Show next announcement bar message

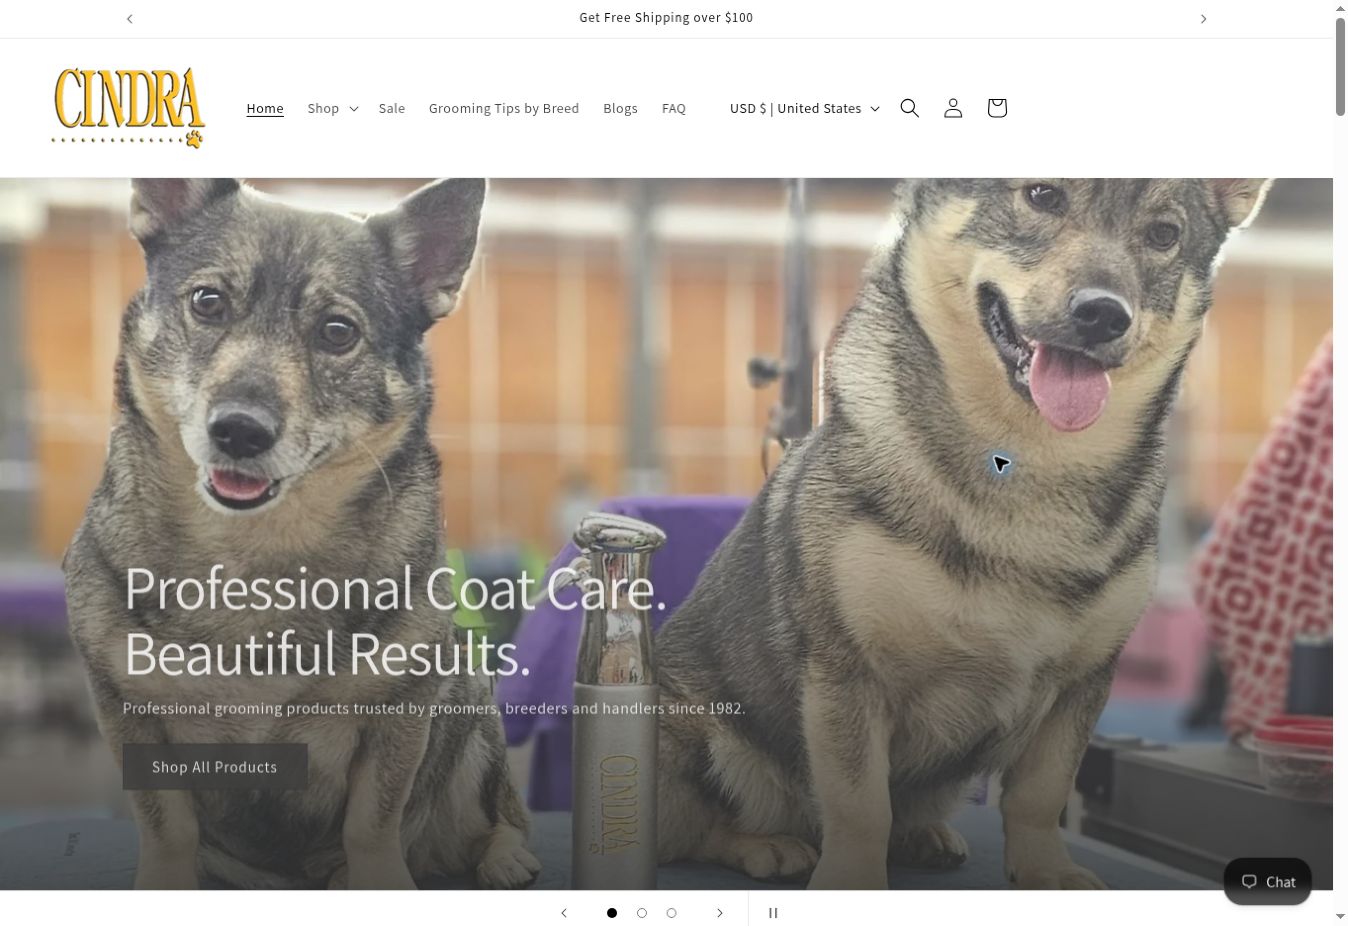(x=1203, y=19)
